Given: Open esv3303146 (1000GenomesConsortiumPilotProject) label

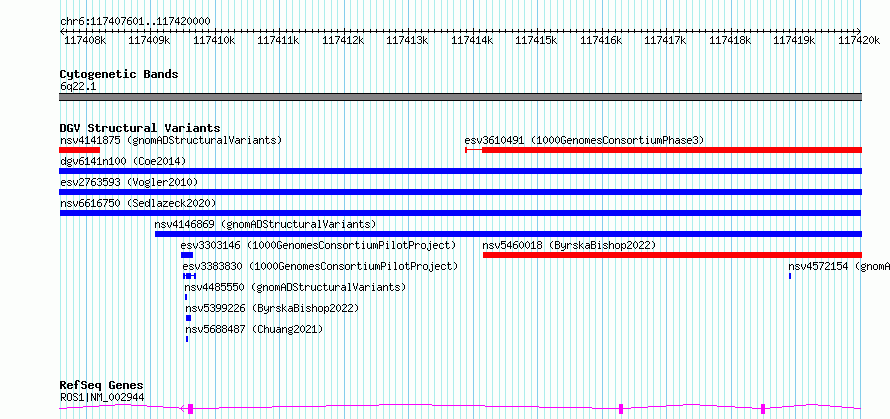Looking at the screenshot, I should click(x=318, y=245).
